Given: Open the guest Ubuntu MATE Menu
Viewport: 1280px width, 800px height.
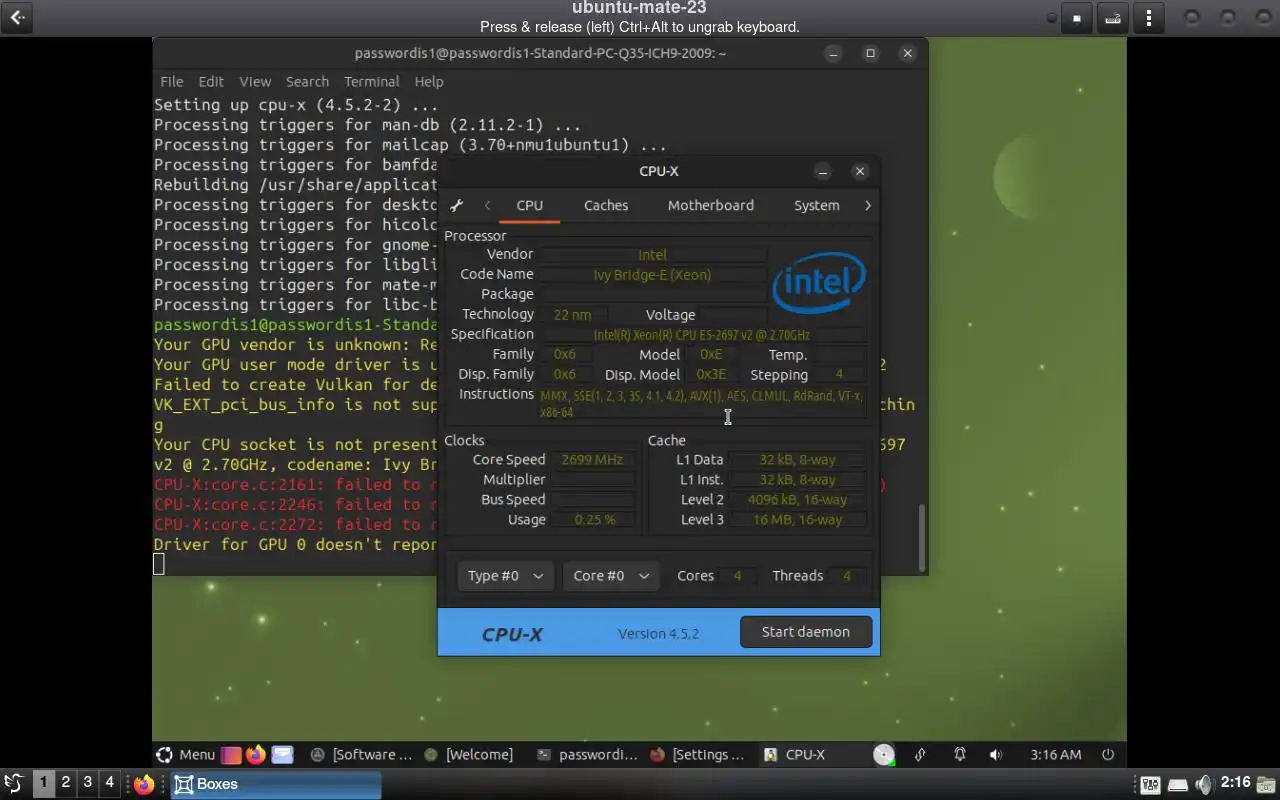Looking at the screenshot, I should (x=186, y=754).
